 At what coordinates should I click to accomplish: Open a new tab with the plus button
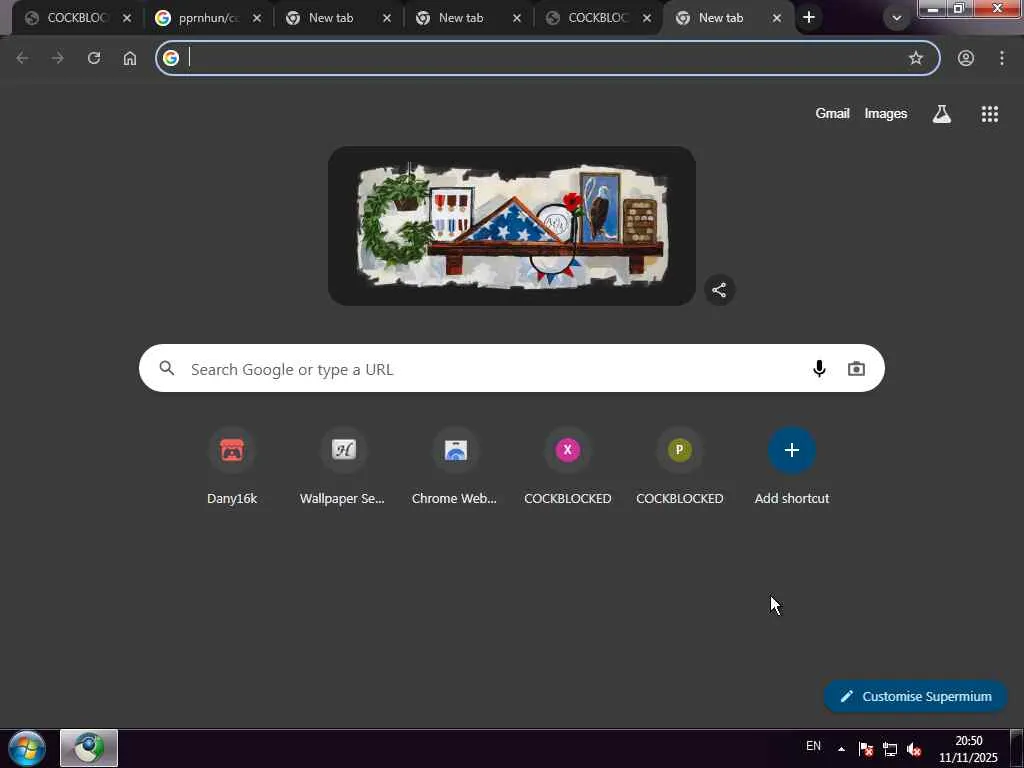808,18
